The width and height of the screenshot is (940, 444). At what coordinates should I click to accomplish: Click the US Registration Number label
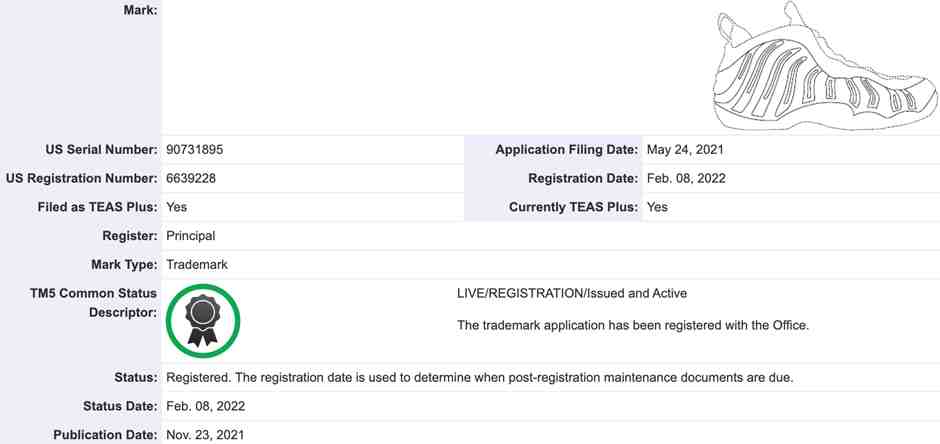82,179
